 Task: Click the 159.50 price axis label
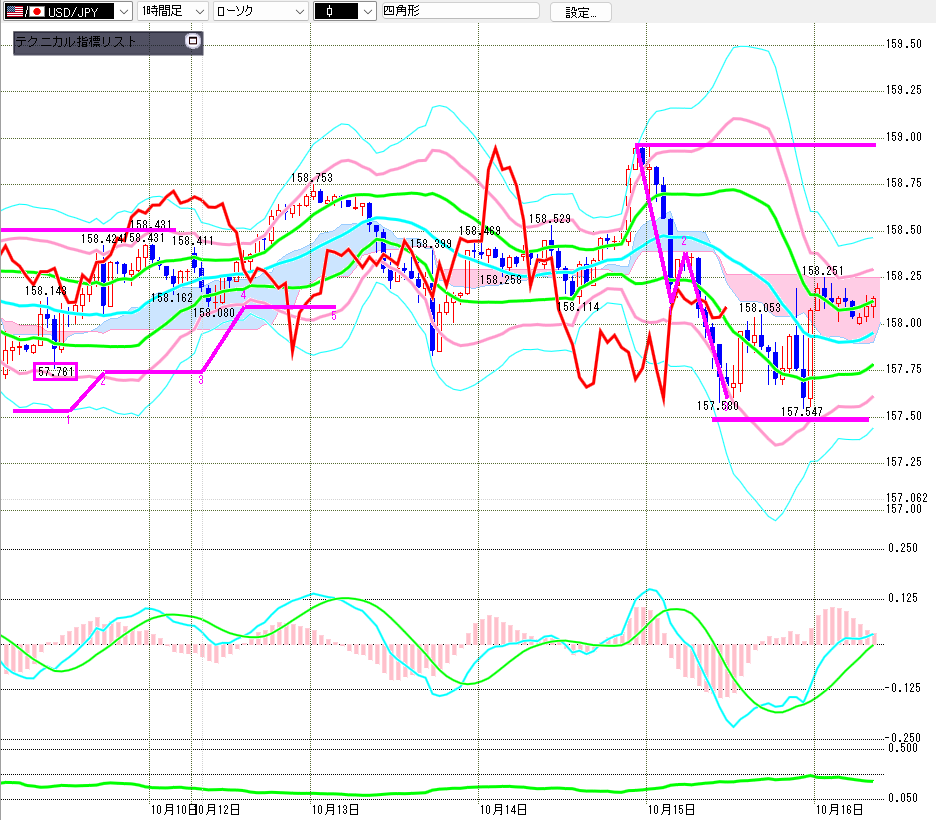[904, 44]
